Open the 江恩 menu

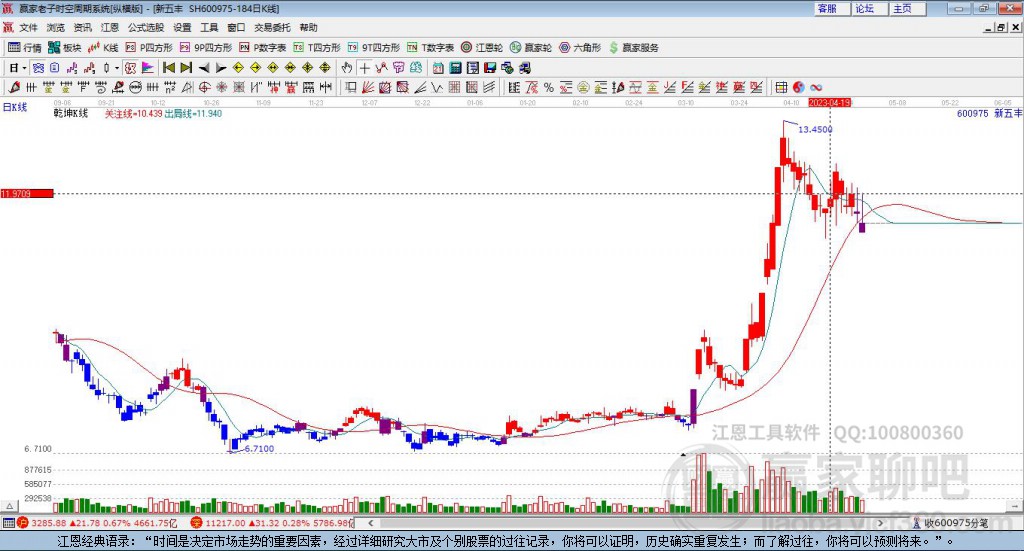(110, 27)
